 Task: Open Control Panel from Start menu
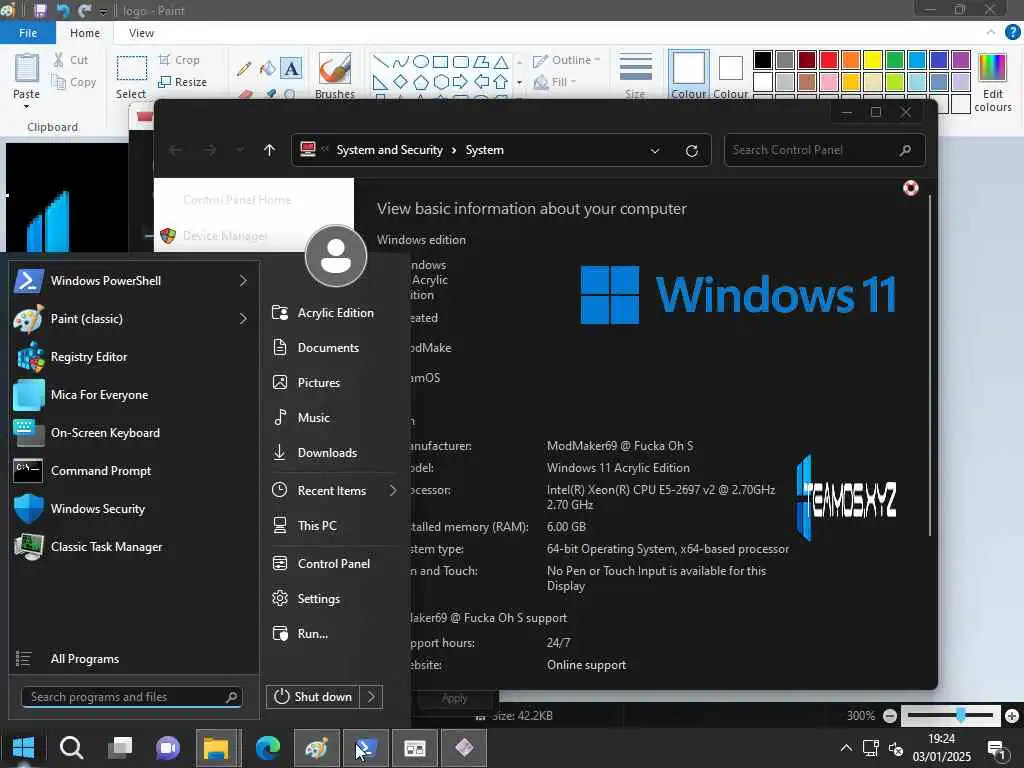click(334, 564)
